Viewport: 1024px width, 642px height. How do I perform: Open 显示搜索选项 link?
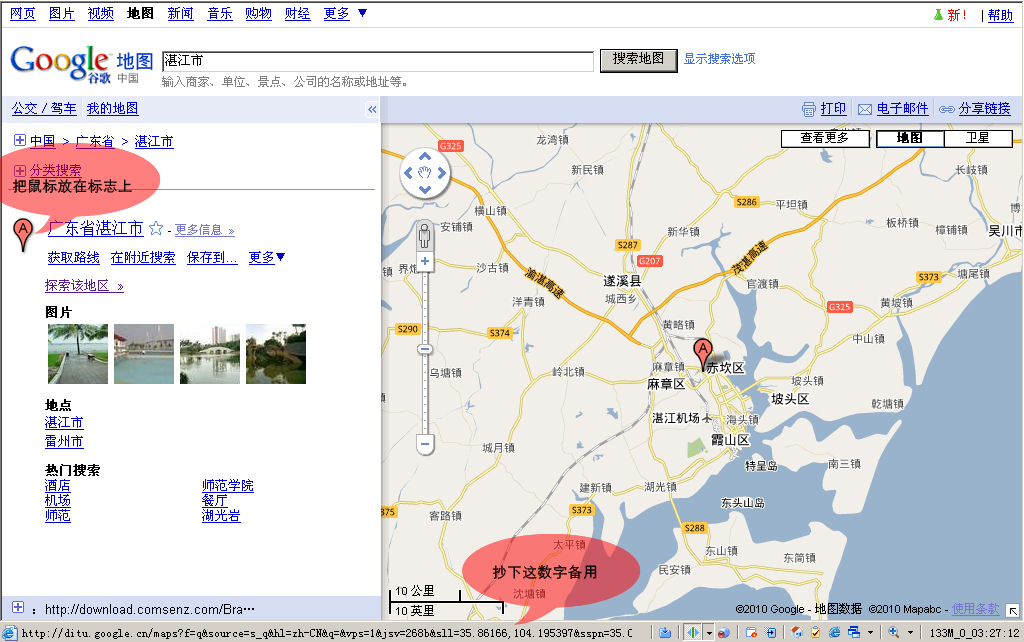point(719,59)
